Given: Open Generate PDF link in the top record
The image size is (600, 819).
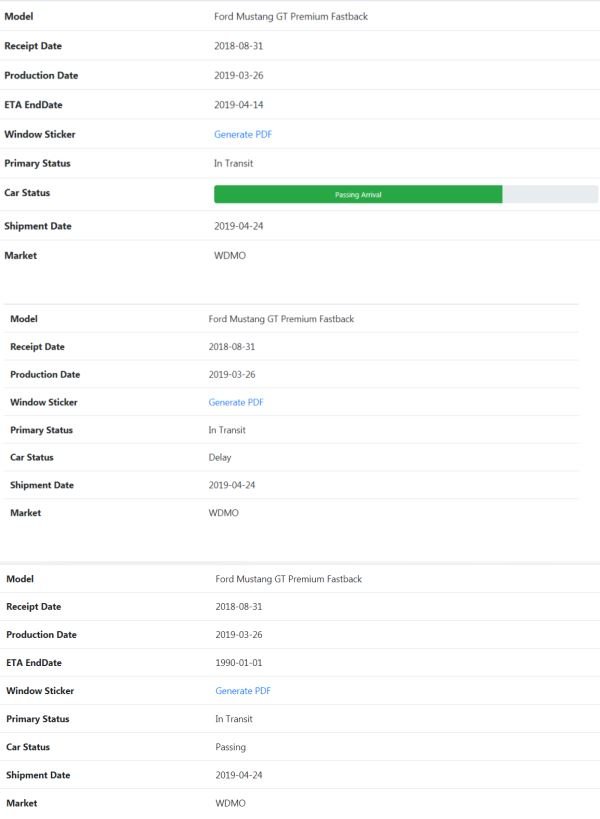Looking at the screenshot, I should click(243, 135).
